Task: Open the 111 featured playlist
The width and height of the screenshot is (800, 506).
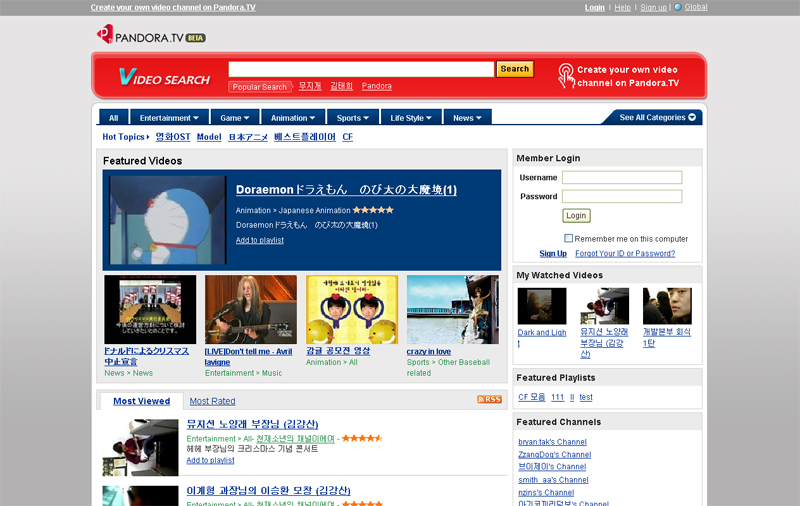Action: tap(558, 397)
